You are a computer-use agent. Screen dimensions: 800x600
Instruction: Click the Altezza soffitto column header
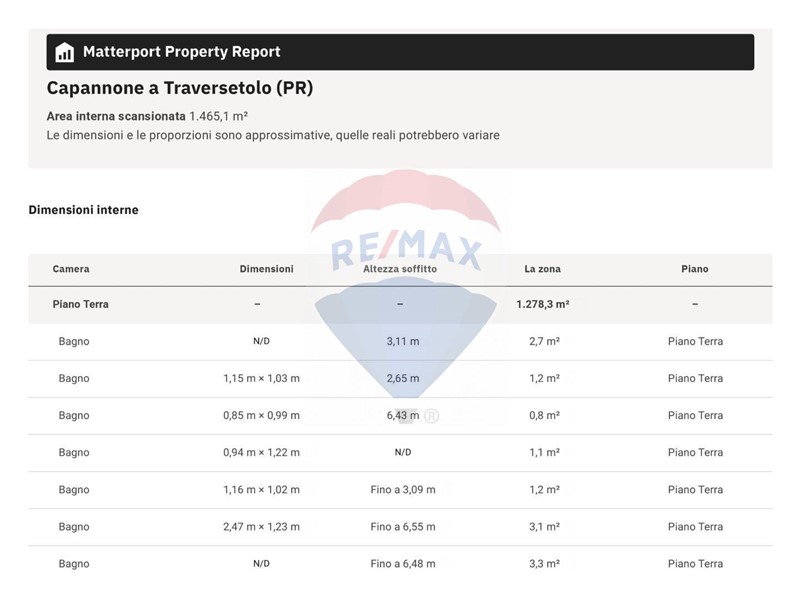pyautogui.click(x=399, y=269)
